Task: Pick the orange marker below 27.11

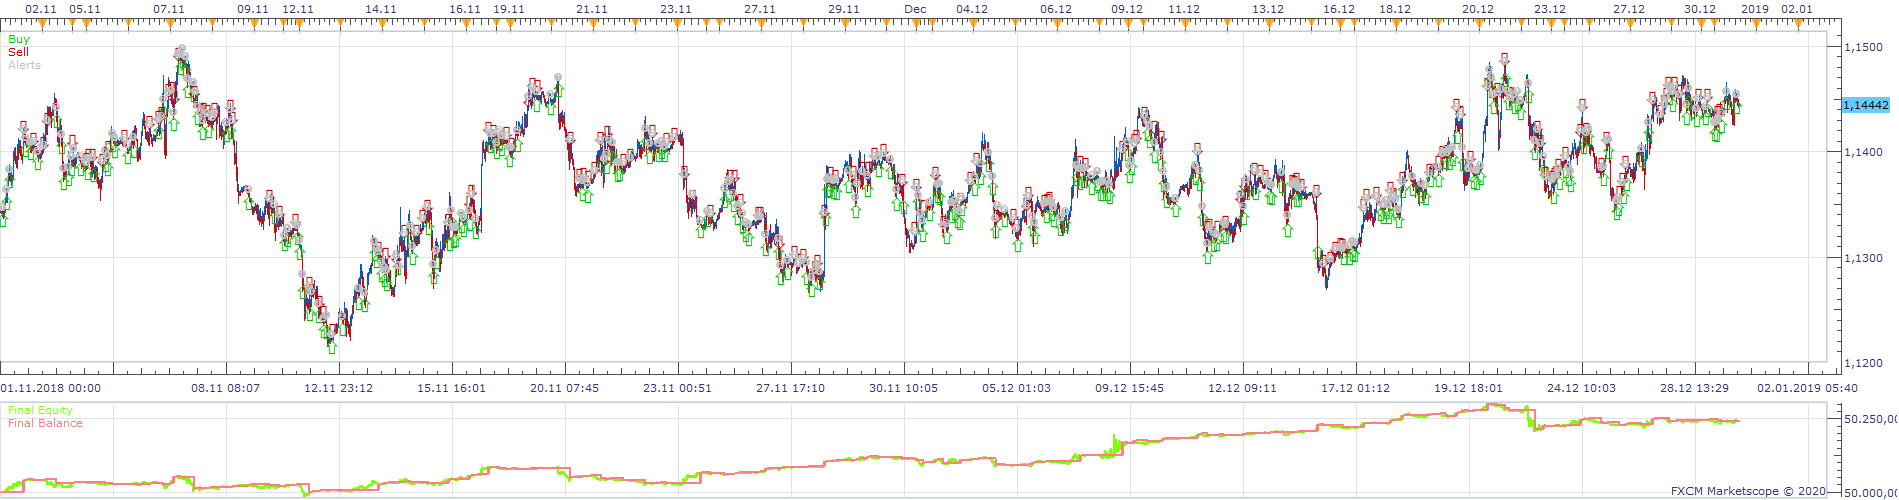Action: coord(760,23)
